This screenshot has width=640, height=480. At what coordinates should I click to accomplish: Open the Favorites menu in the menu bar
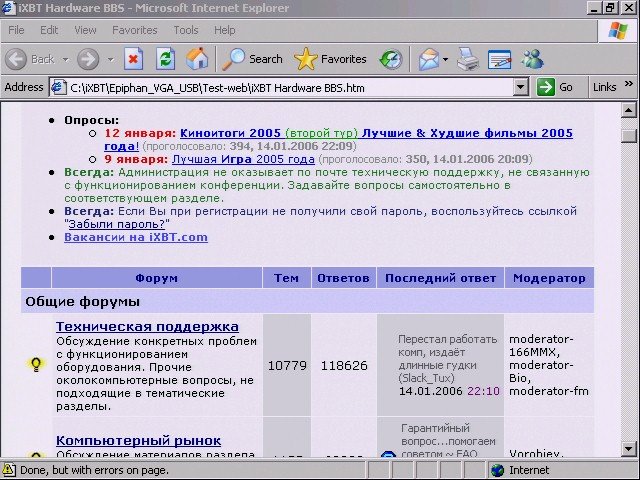pyautogui.click(x=135, y=30)
